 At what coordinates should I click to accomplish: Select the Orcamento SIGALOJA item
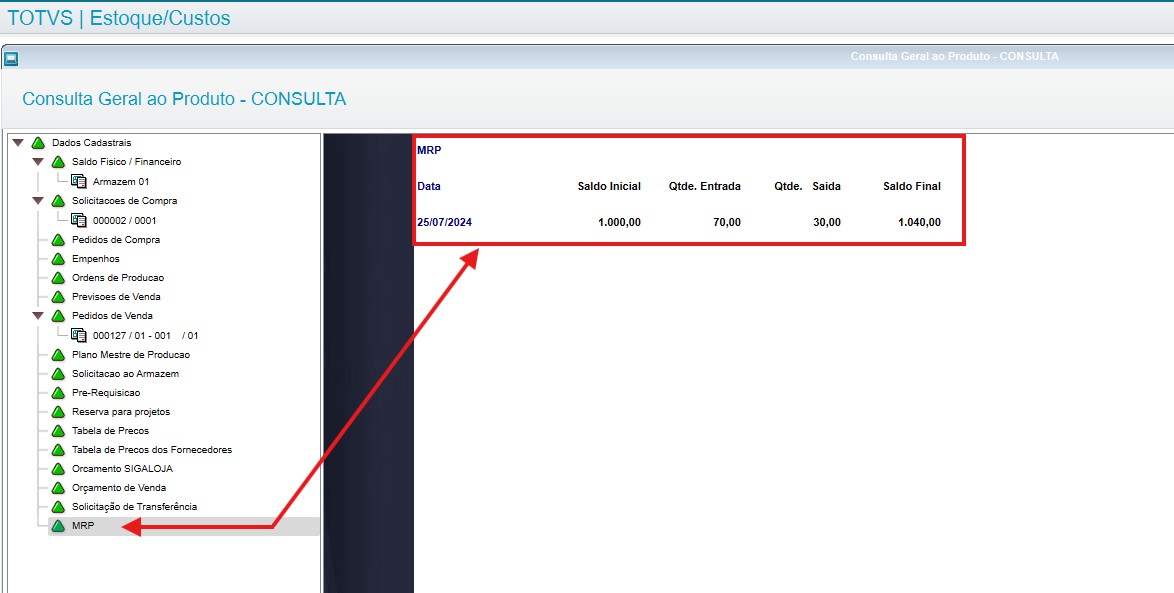click(123, 469)
